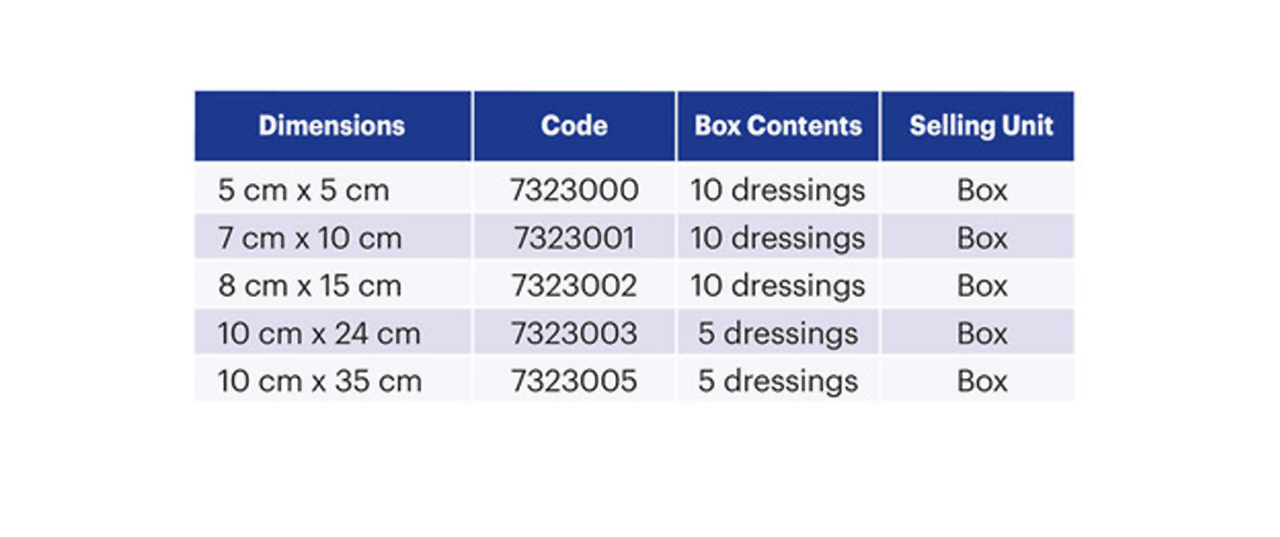Click the 10 cm x 35 cm cell
Image resolution: width=1280 pixels, height=537 pixels.
[319, 381]
